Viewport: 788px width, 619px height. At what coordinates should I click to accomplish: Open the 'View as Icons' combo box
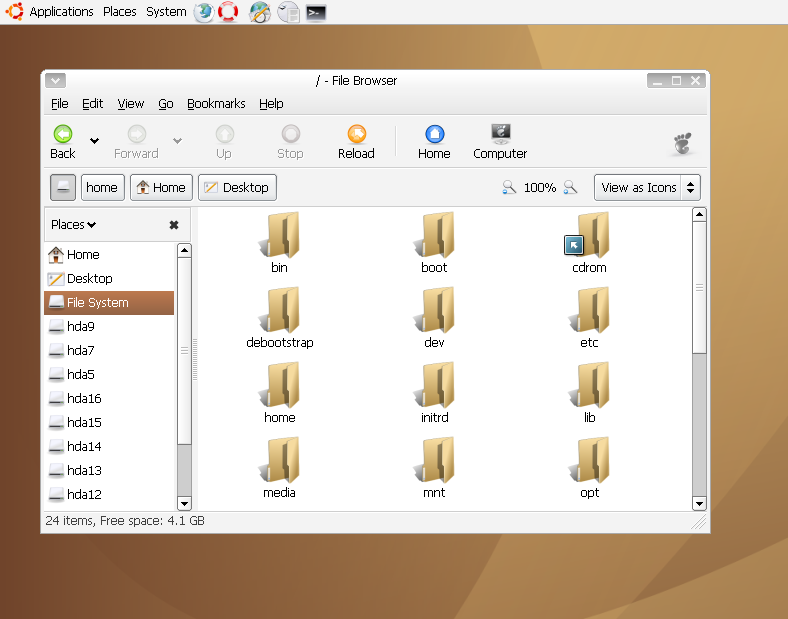647,187
